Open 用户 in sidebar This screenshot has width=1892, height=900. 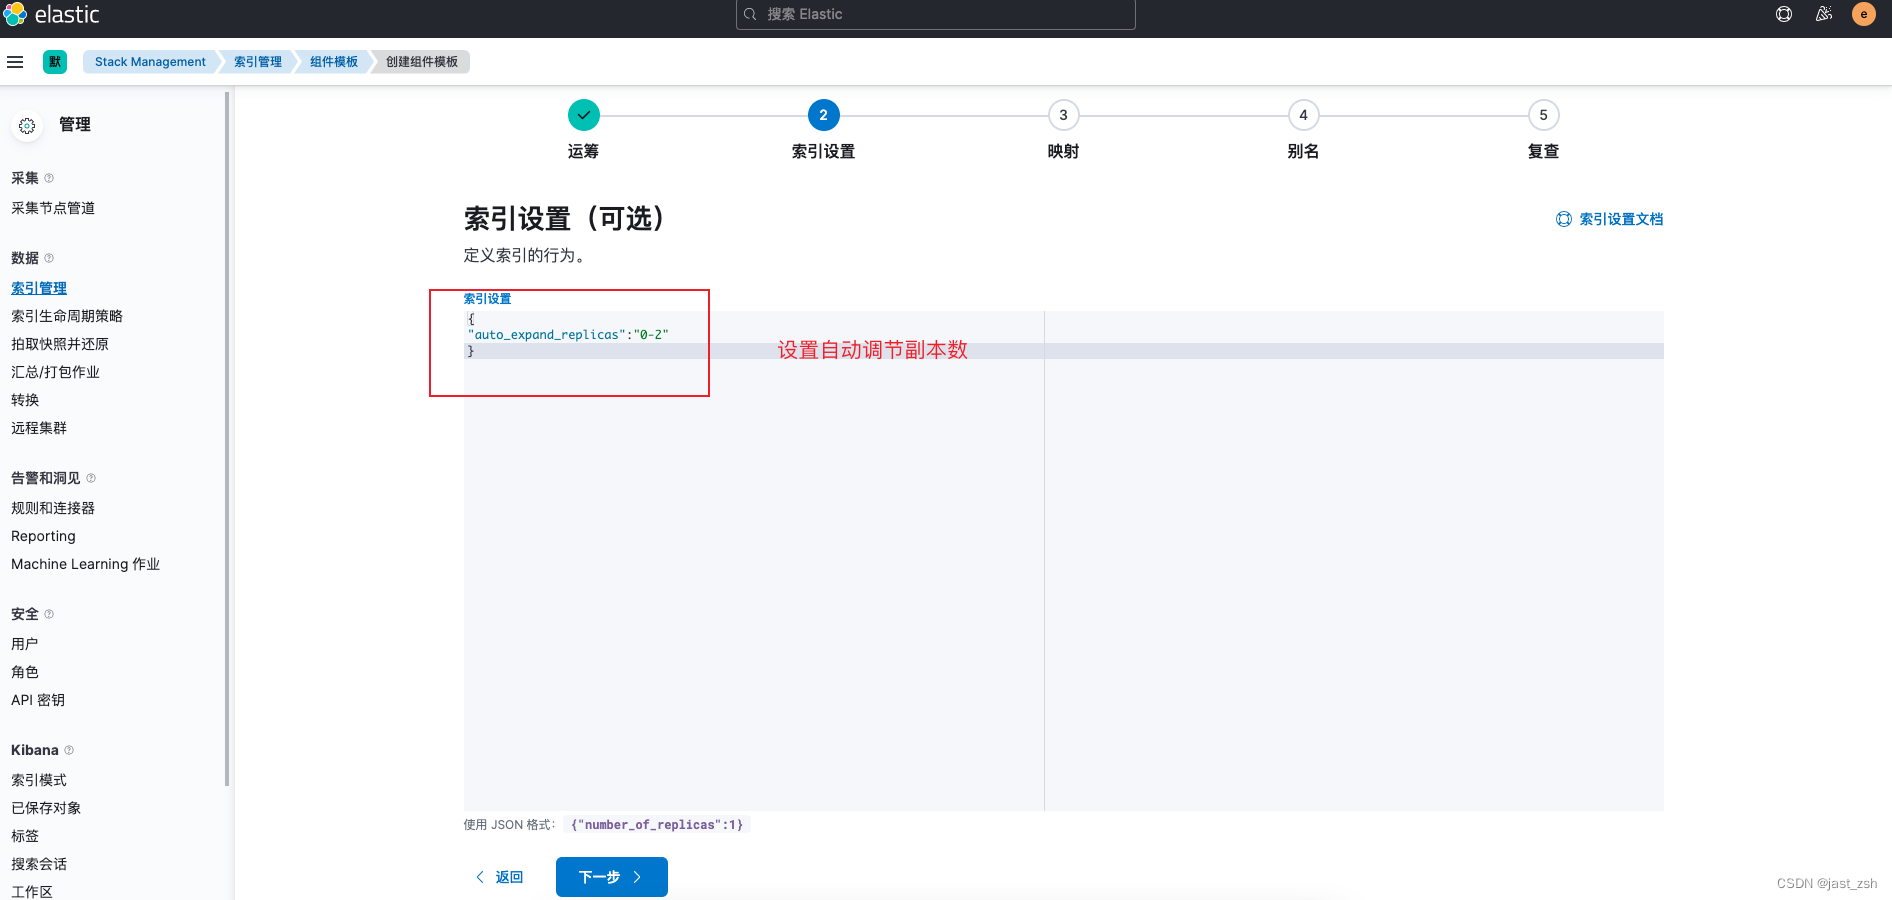click(25, 644)
